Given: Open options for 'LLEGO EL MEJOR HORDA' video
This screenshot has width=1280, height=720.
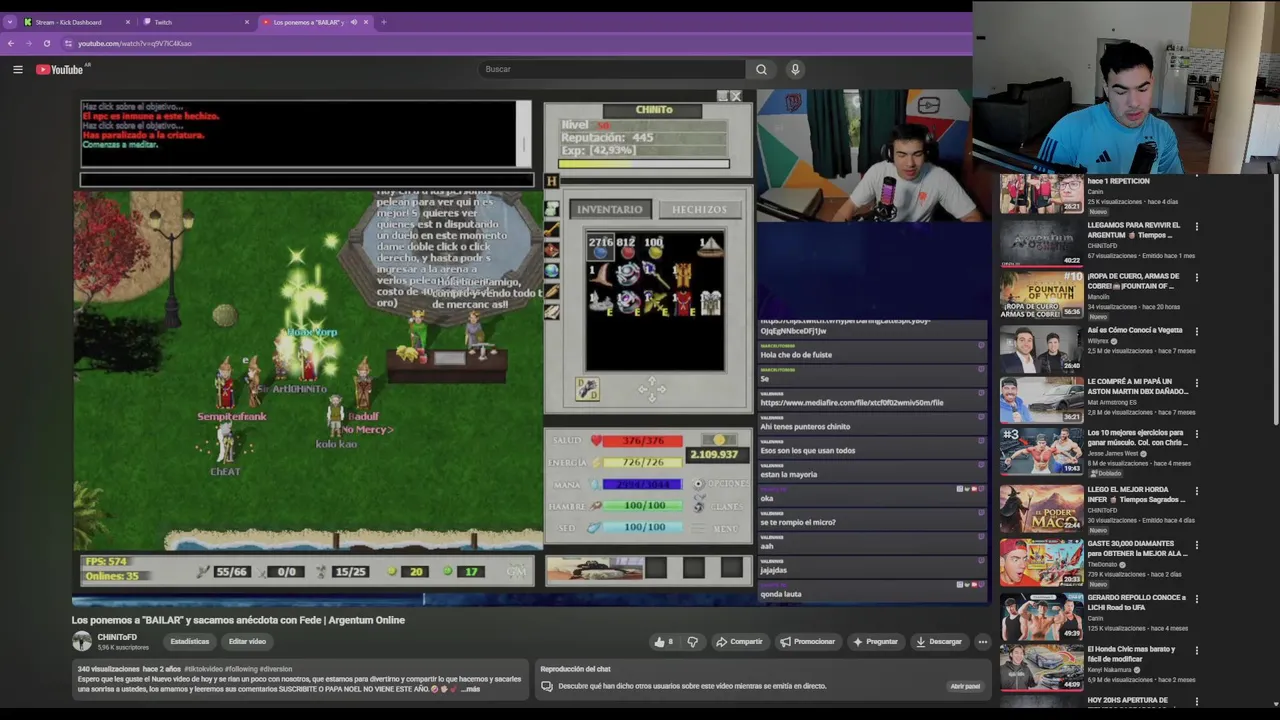Looking at the screenshot, I should [x=1196, y=492].
